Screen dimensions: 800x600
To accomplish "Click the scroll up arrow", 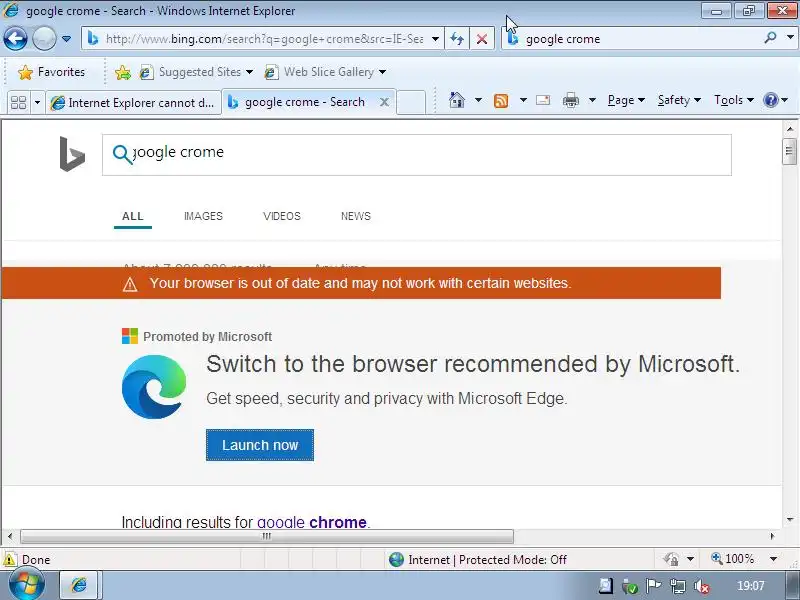I will [x=790, y=129].
